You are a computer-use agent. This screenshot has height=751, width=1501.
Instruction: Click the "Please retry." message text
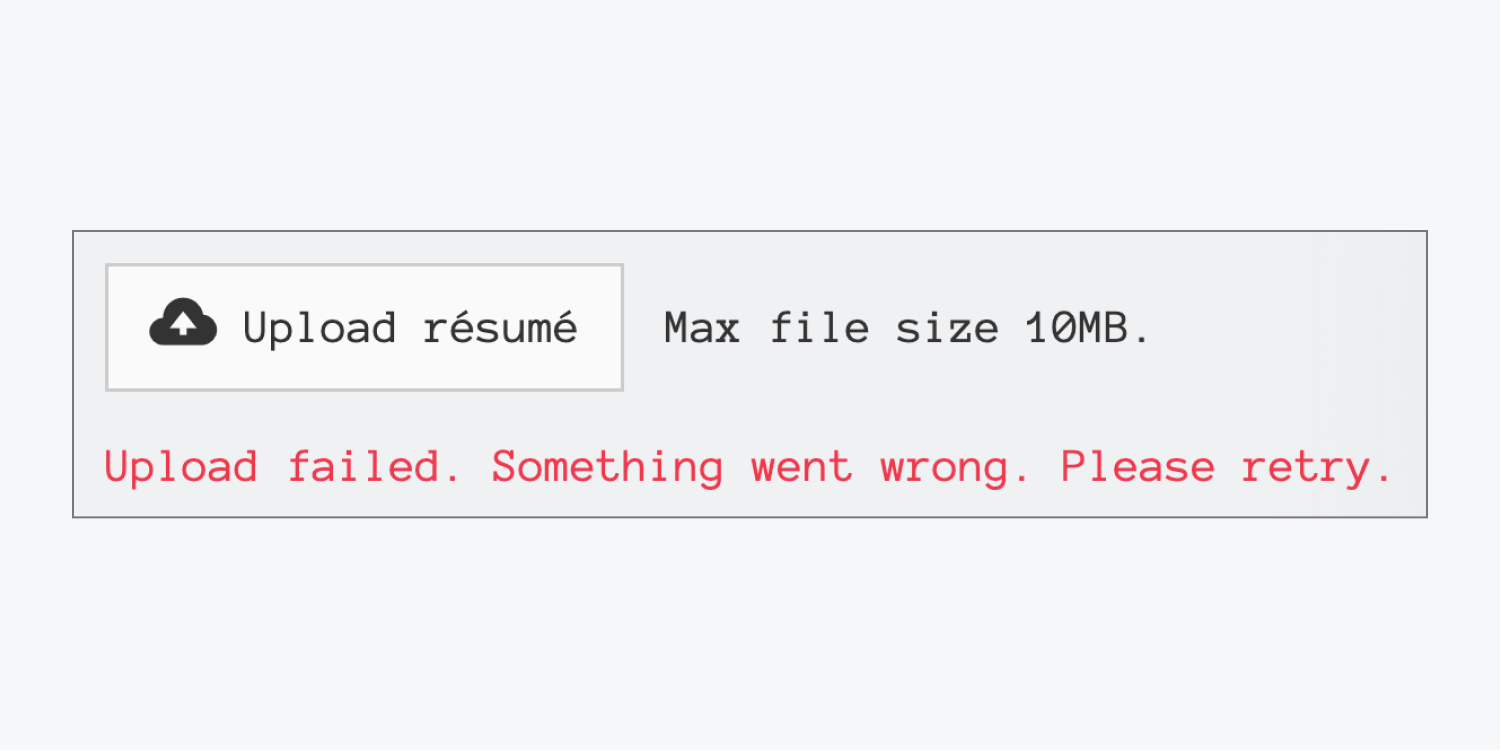[1227, 467]
